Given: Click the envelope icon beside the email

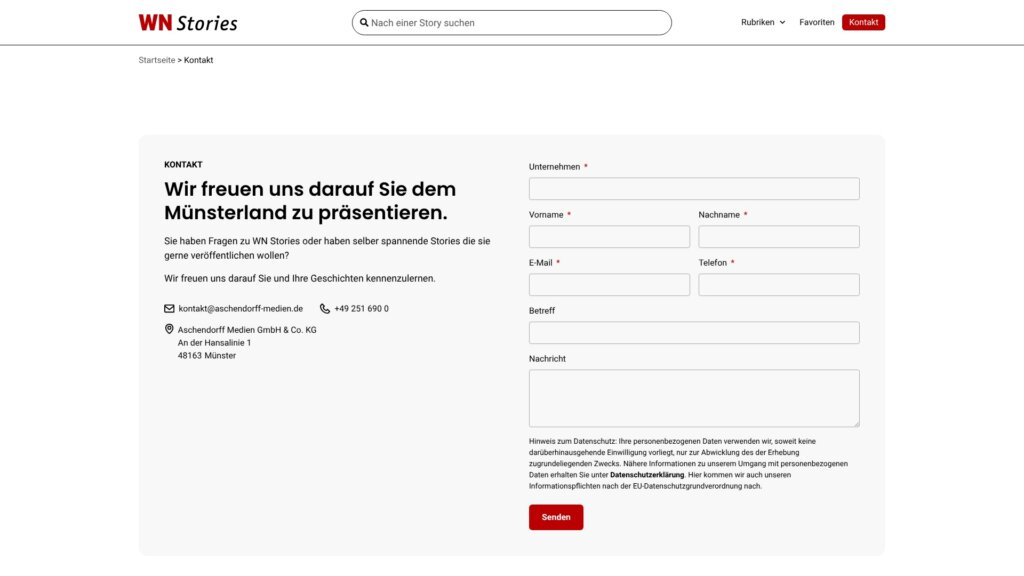Looking at the screenshot, I should point(168,308).
